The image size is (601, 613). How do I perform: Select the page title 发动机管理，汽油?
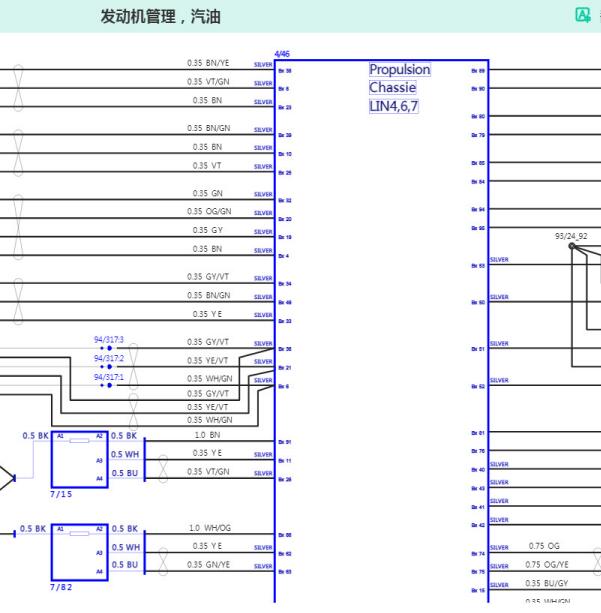pos(161,17)
